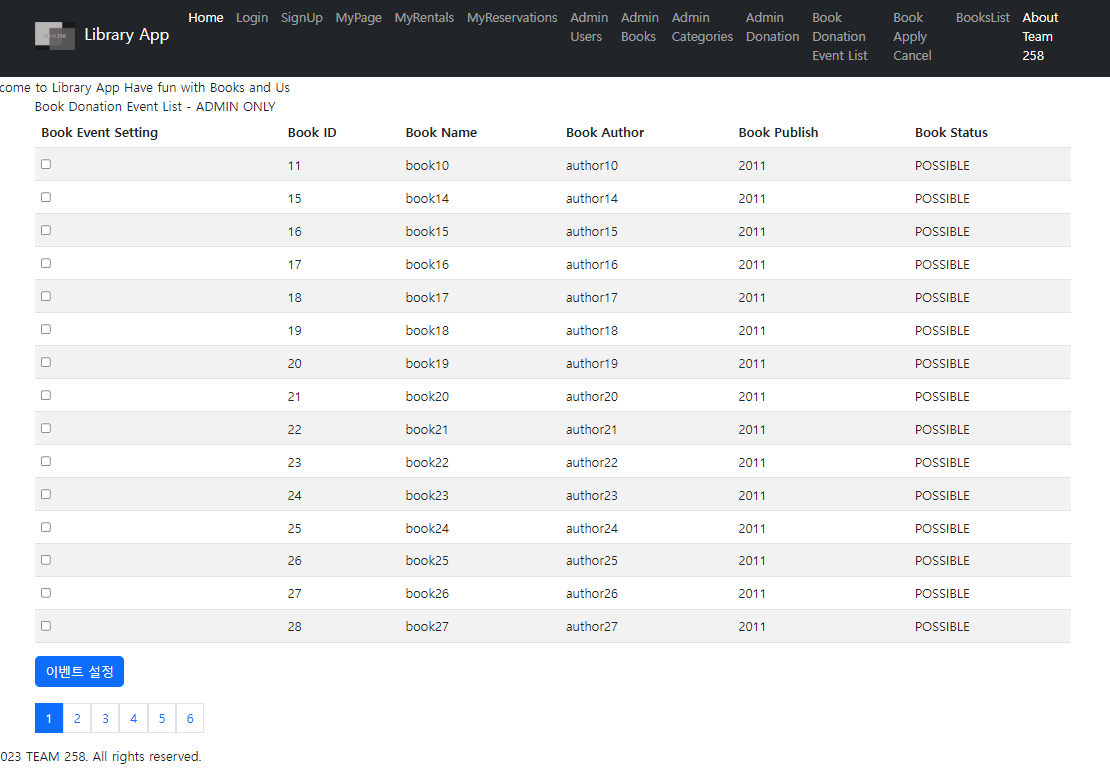Enable event setting for book17

(46, 296)
